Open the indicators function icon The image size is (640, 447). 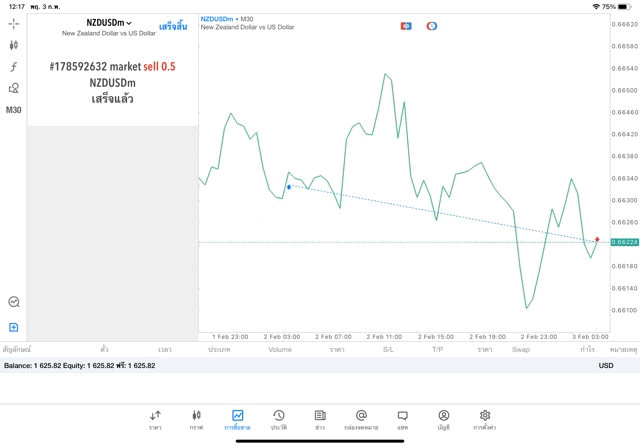click(x=14, y=67)
